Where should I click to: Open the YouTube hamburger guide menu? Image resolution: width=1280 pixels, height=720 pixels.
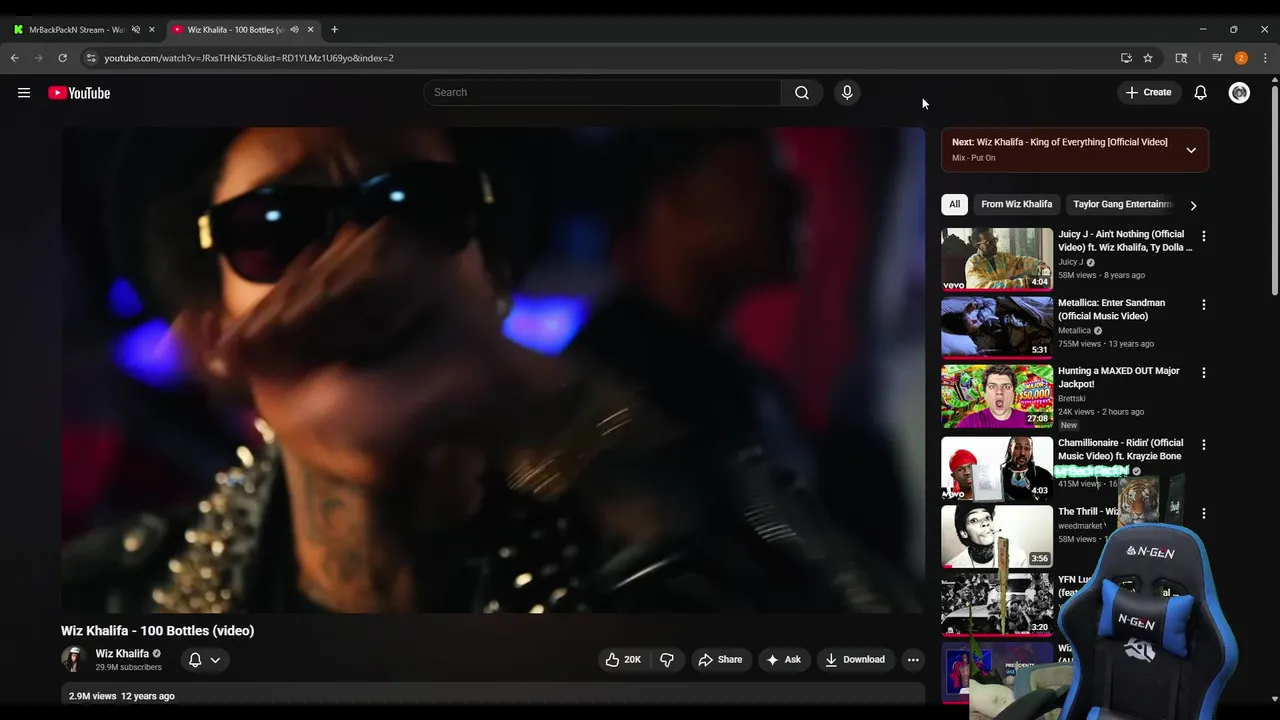pyautogui.click(x=24, y=93)
